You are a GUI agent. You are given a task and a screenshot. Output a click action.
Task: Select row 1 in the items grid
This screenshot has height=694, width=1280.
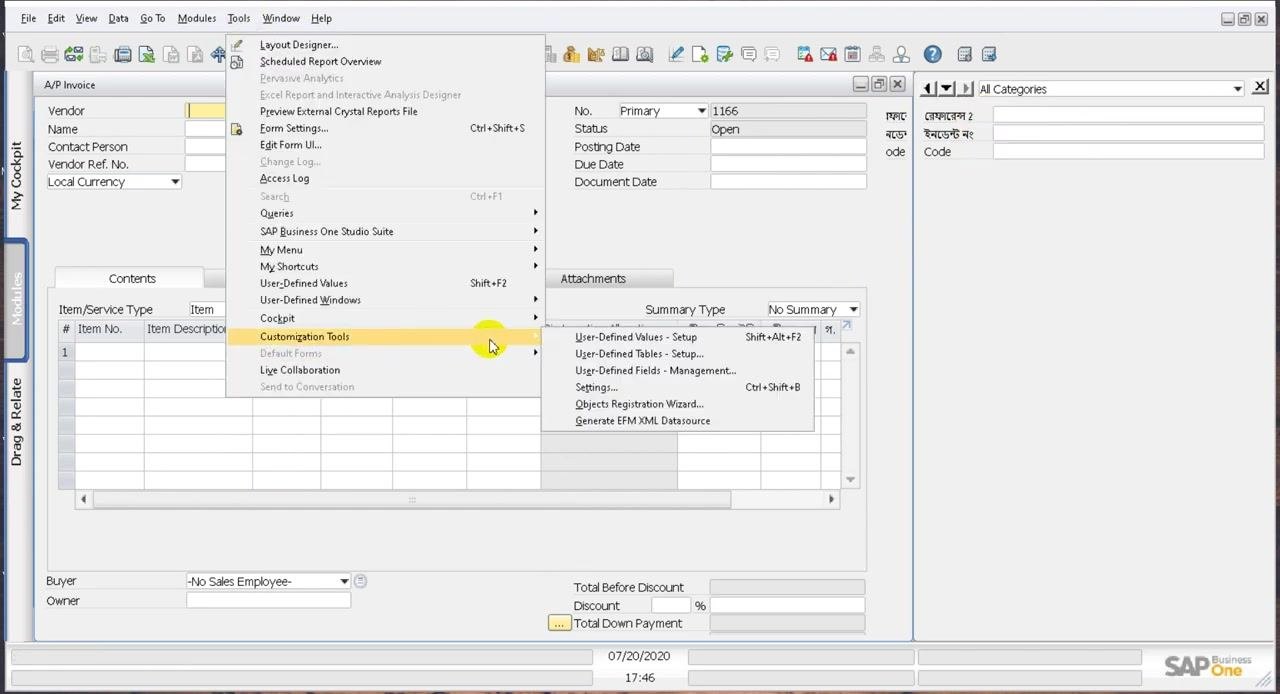click(65, 352)
